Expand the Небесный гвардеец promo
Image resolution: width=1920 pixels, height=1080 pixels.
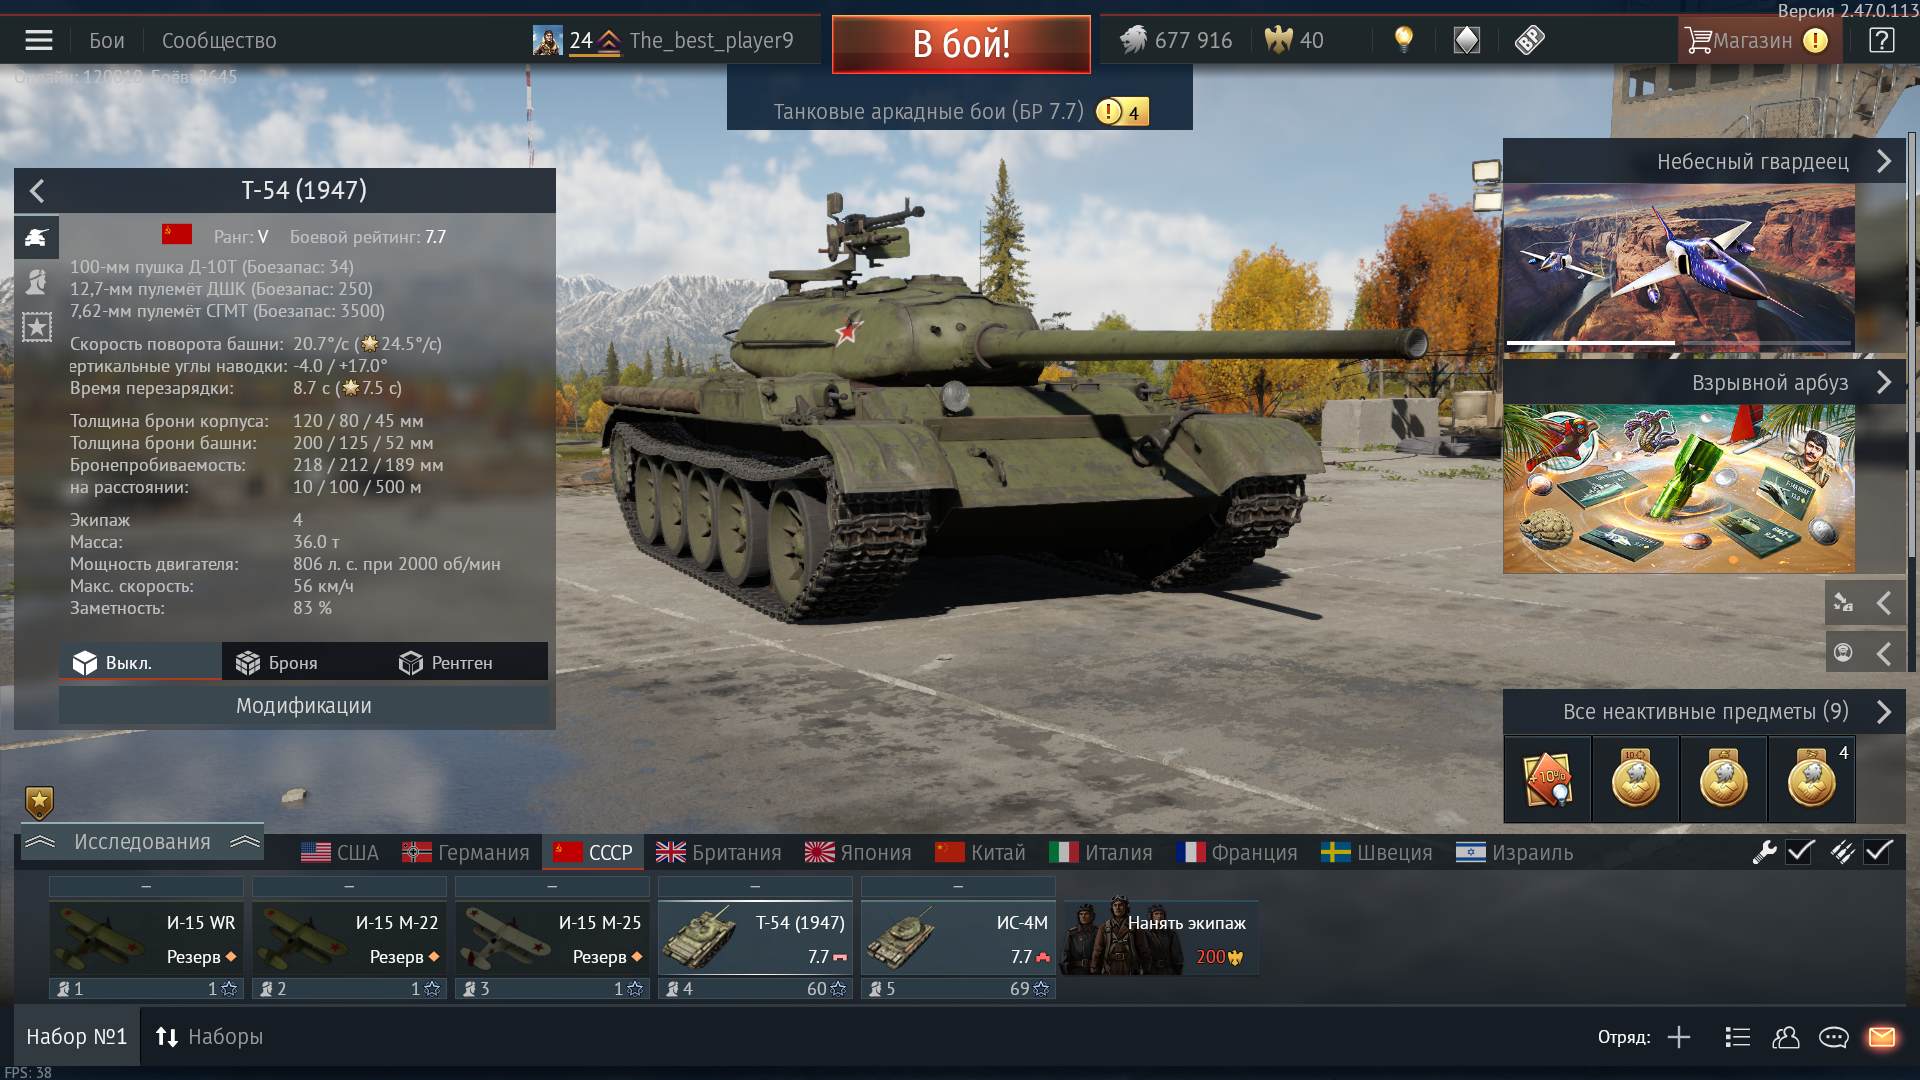(1704, 161)
